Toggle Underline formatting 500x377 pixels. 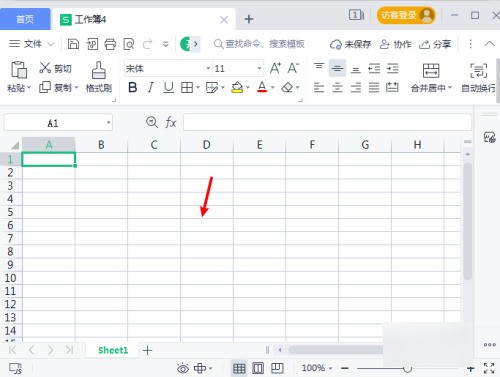(169, 88)
